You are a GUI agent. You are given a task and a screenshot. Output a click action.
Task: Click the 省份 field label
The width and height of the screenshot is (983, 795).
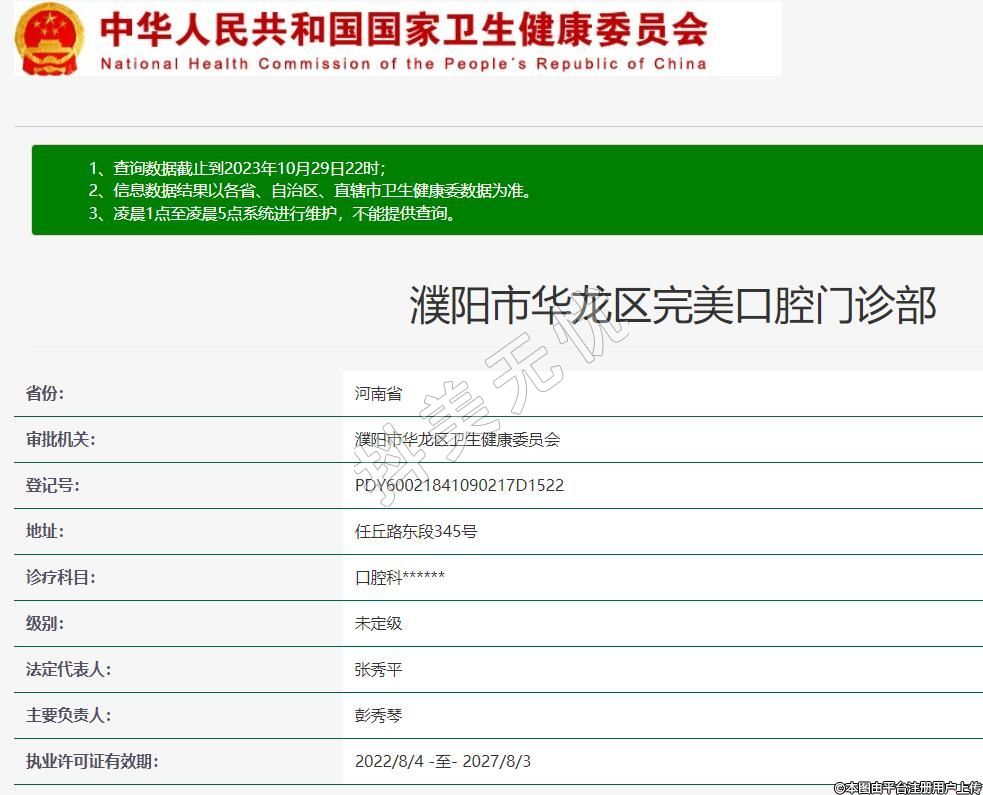point(45,393)
